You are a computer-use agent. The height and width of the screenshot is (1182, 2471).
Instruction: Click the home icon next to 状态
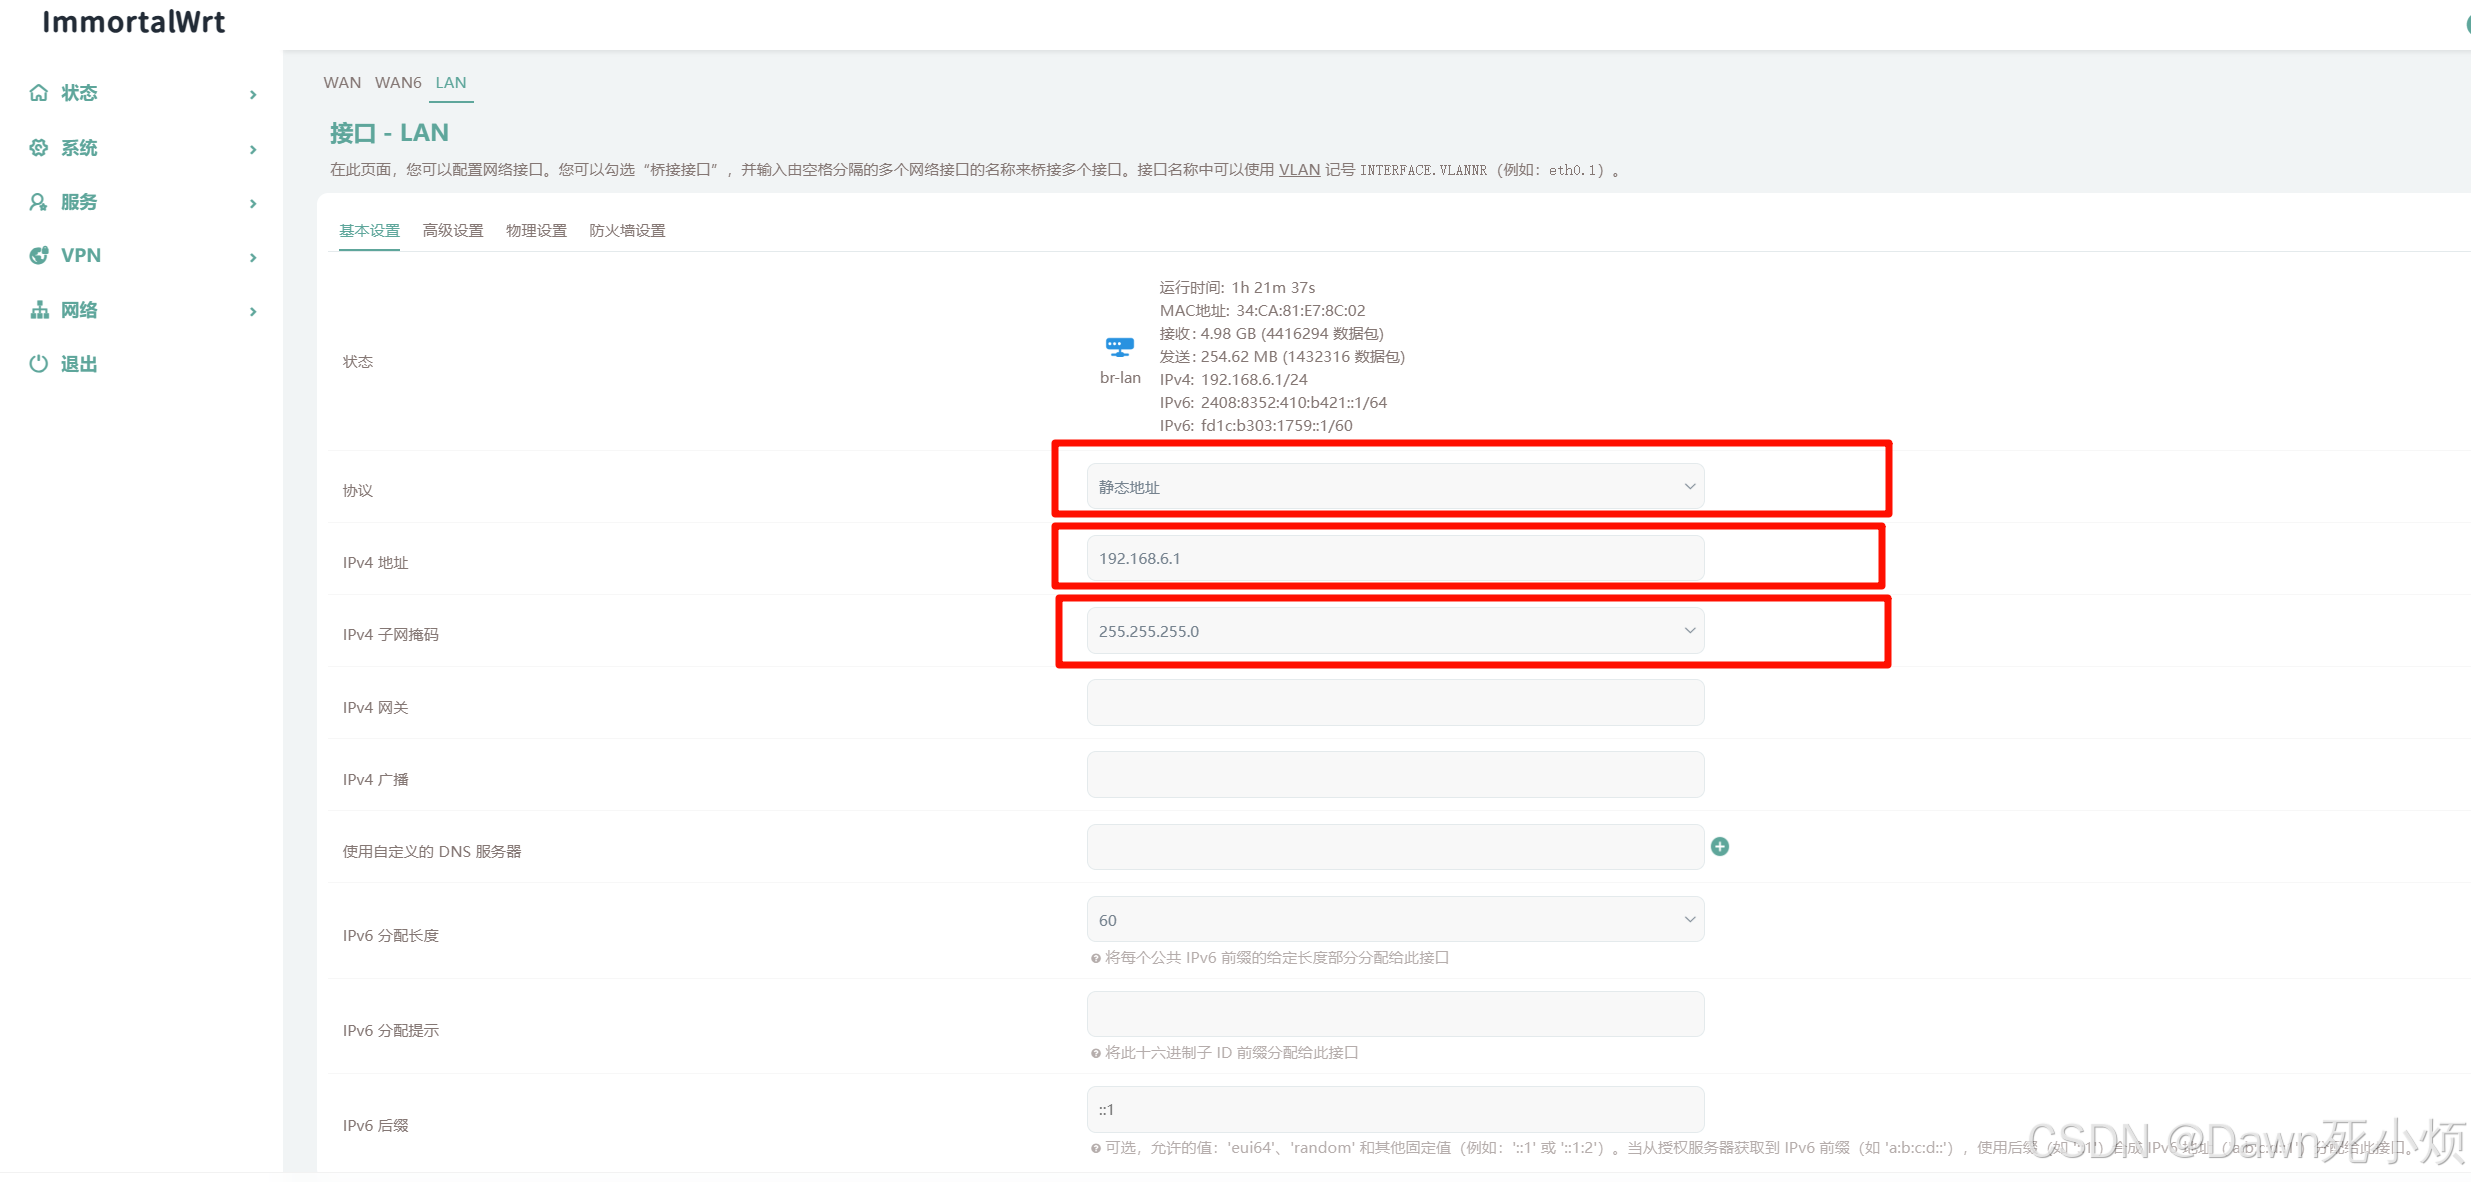tap(39, 93)
